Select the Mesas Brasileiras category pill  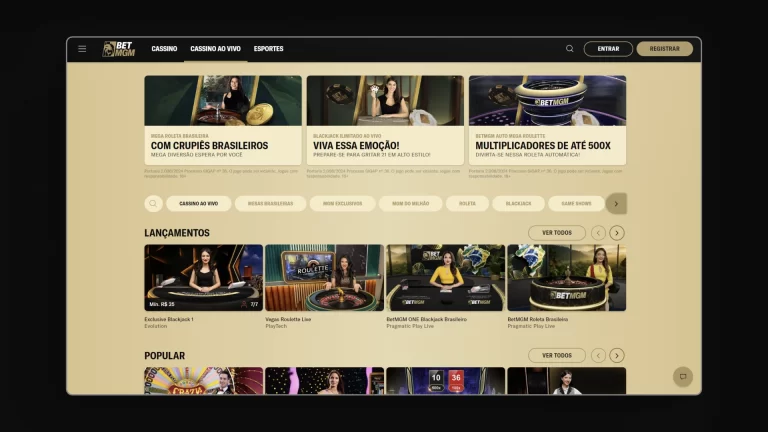click(x=270, y=203)
